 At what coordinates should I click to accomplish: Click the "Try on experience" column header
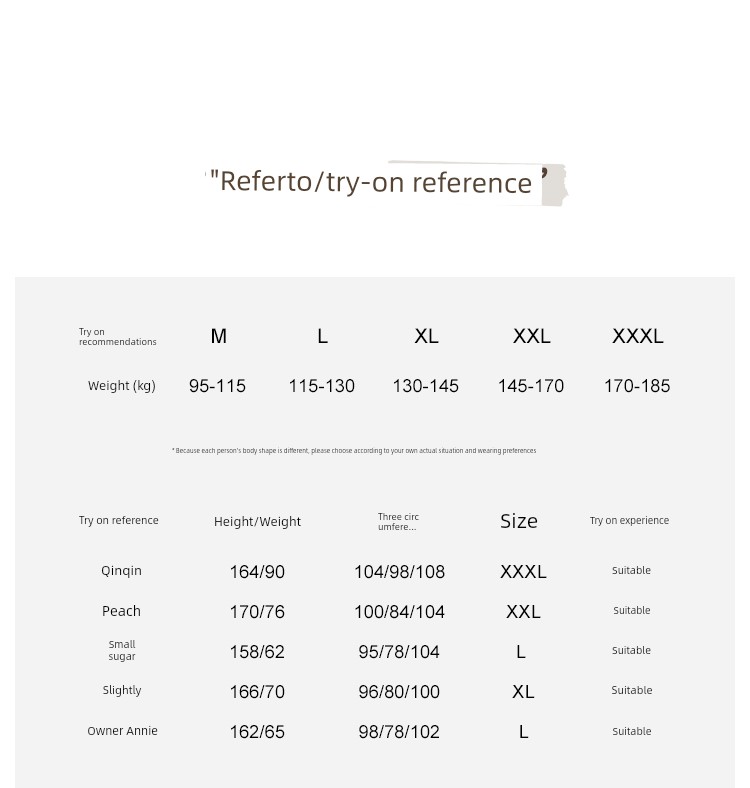[x=629, y=521]
